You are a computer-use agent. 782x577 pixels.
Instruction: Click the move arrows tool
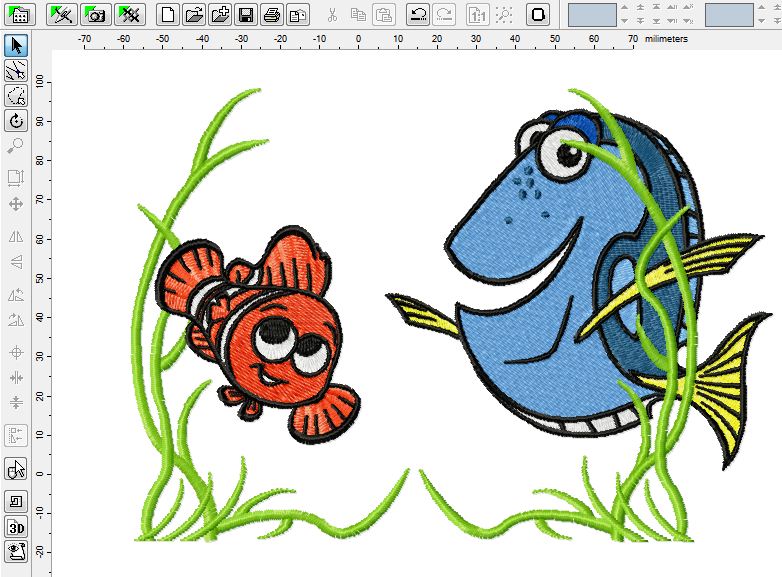pos(16,204)
